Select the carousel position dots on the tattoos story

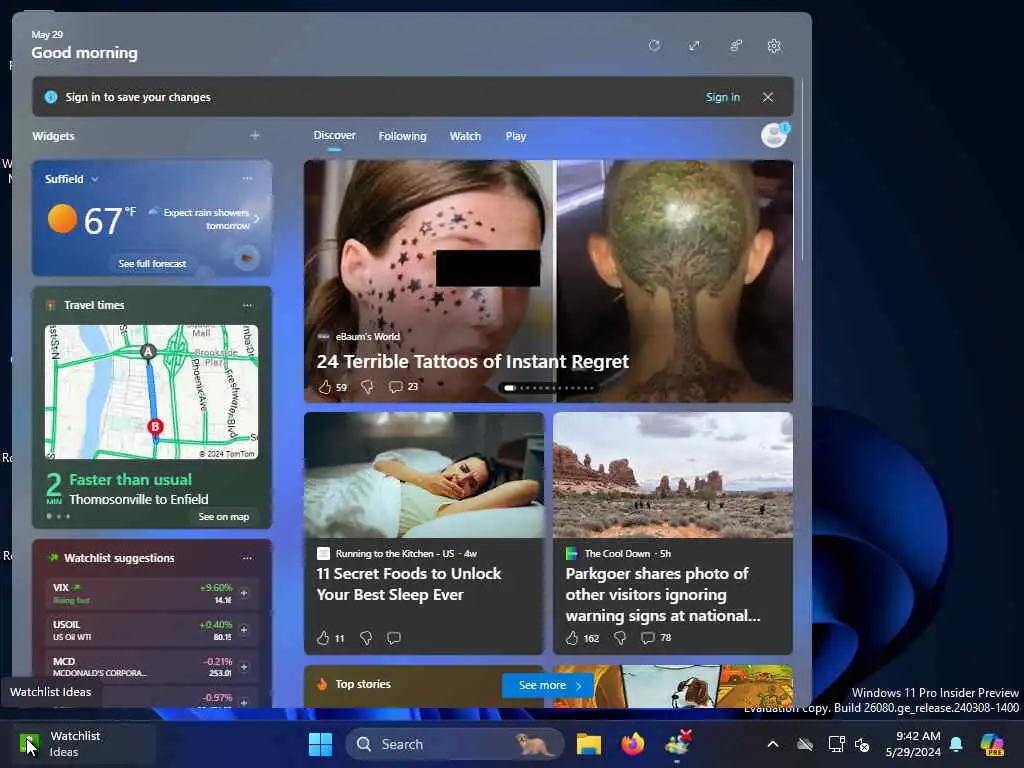coord(549,388)
